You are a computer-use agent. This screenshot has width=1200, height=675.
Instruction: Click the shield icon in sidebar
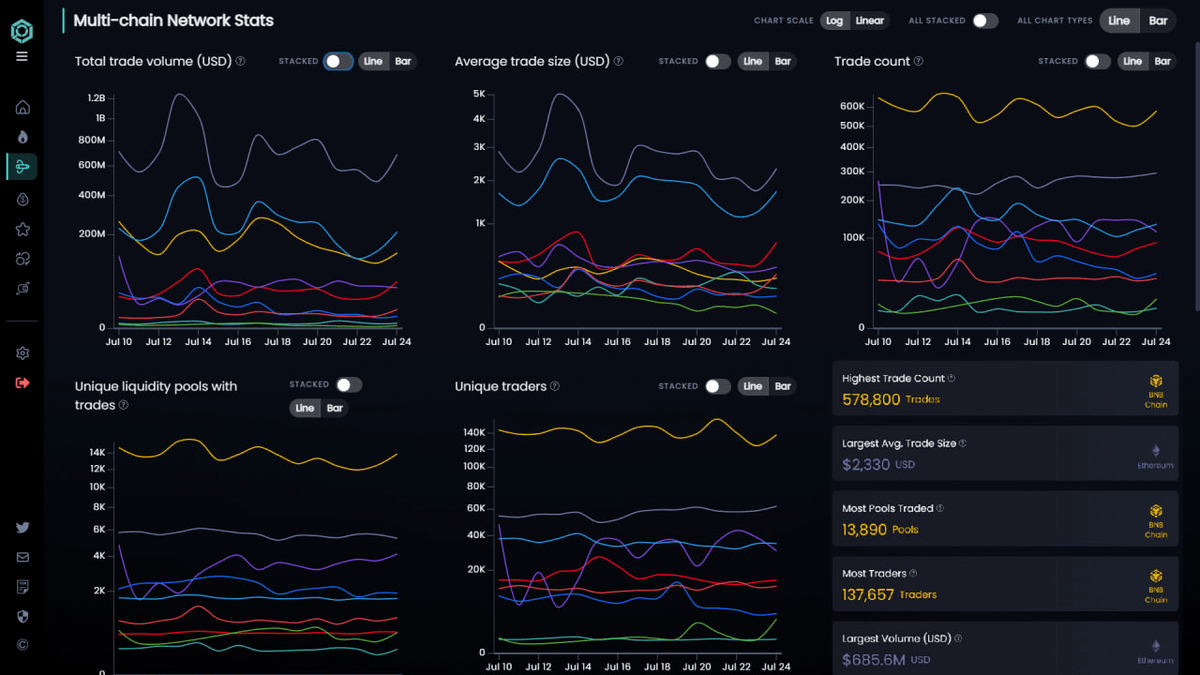point(22,616)
